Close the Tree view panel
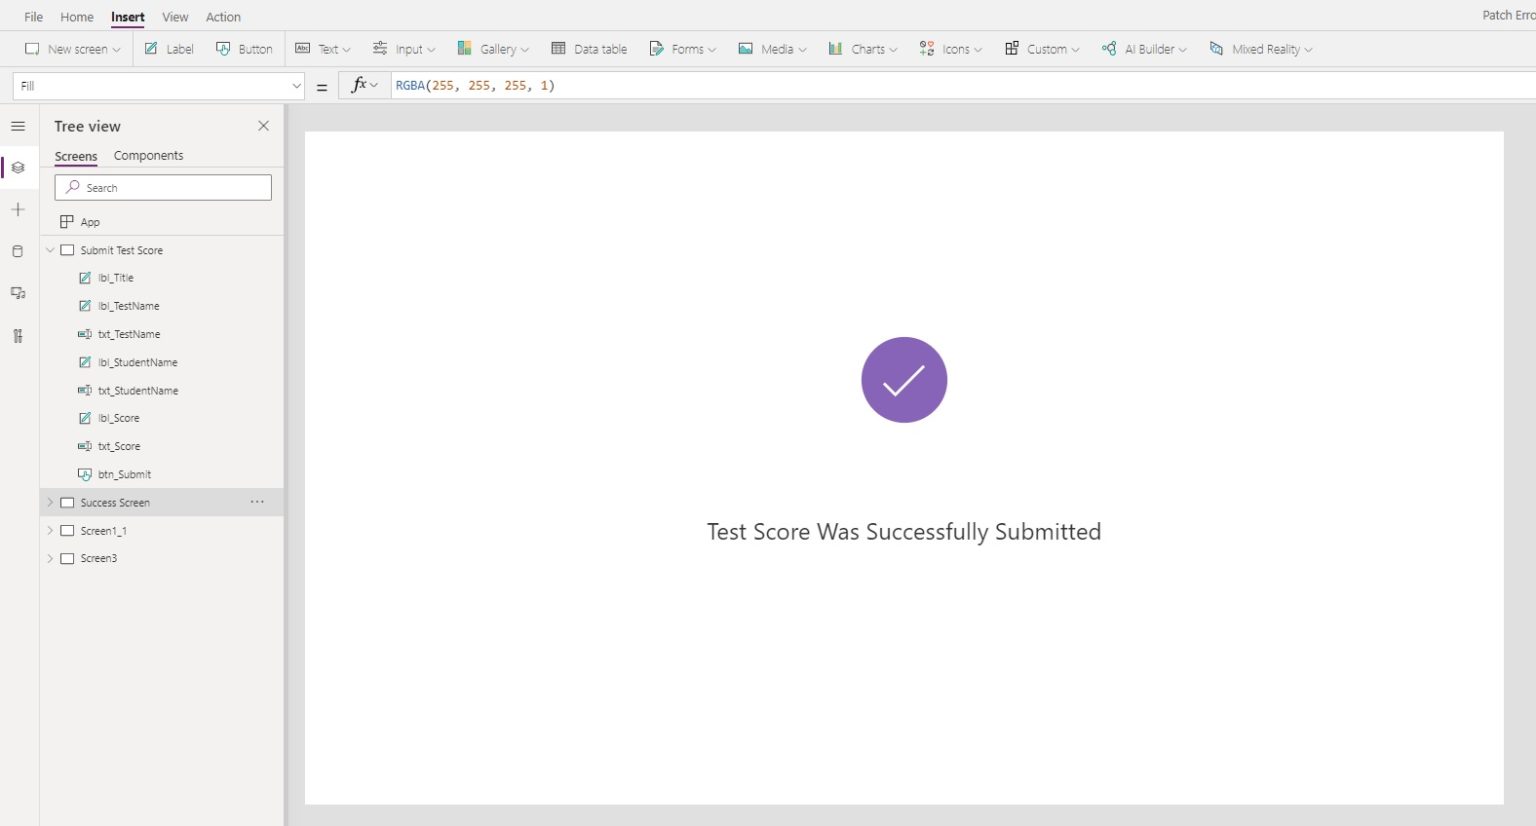Screen dimensions: 1536x826 point(263,126)
